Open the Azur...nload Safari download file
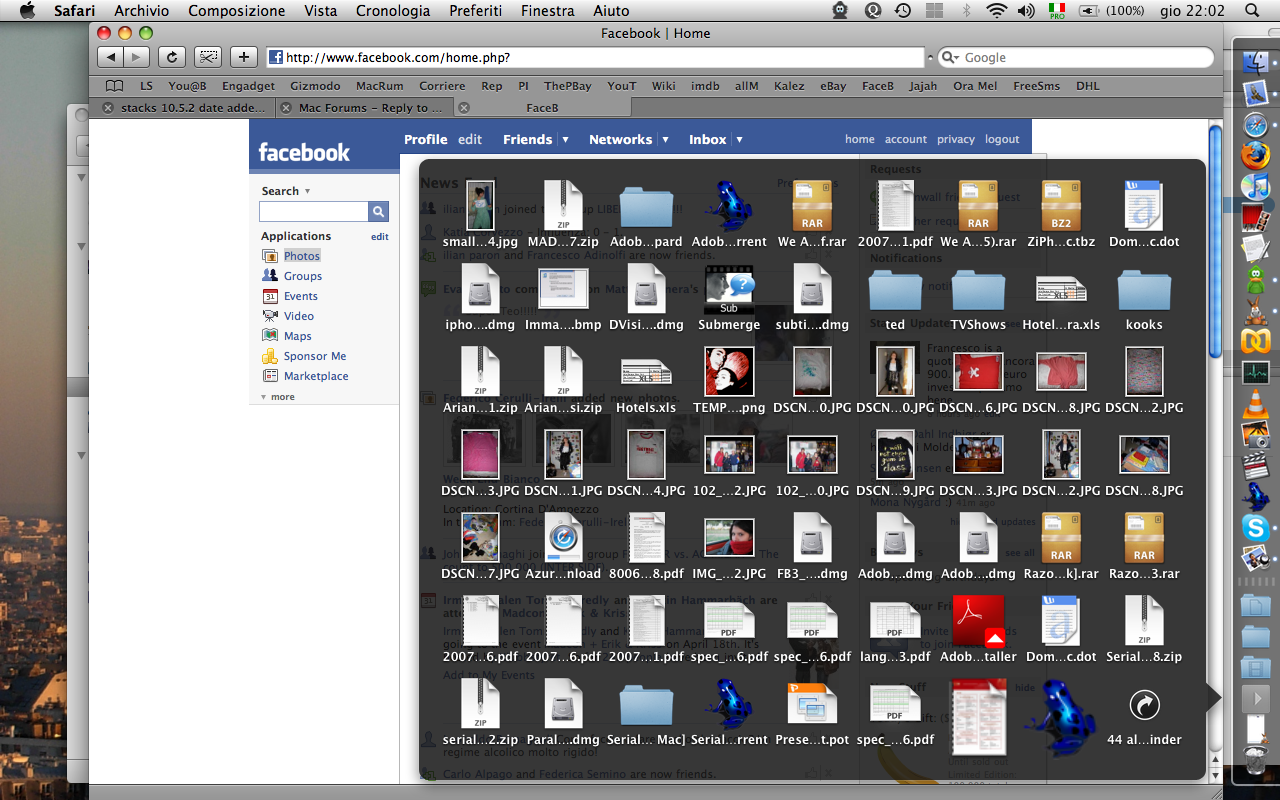1280x800 pixels. (x=563, y=540)
